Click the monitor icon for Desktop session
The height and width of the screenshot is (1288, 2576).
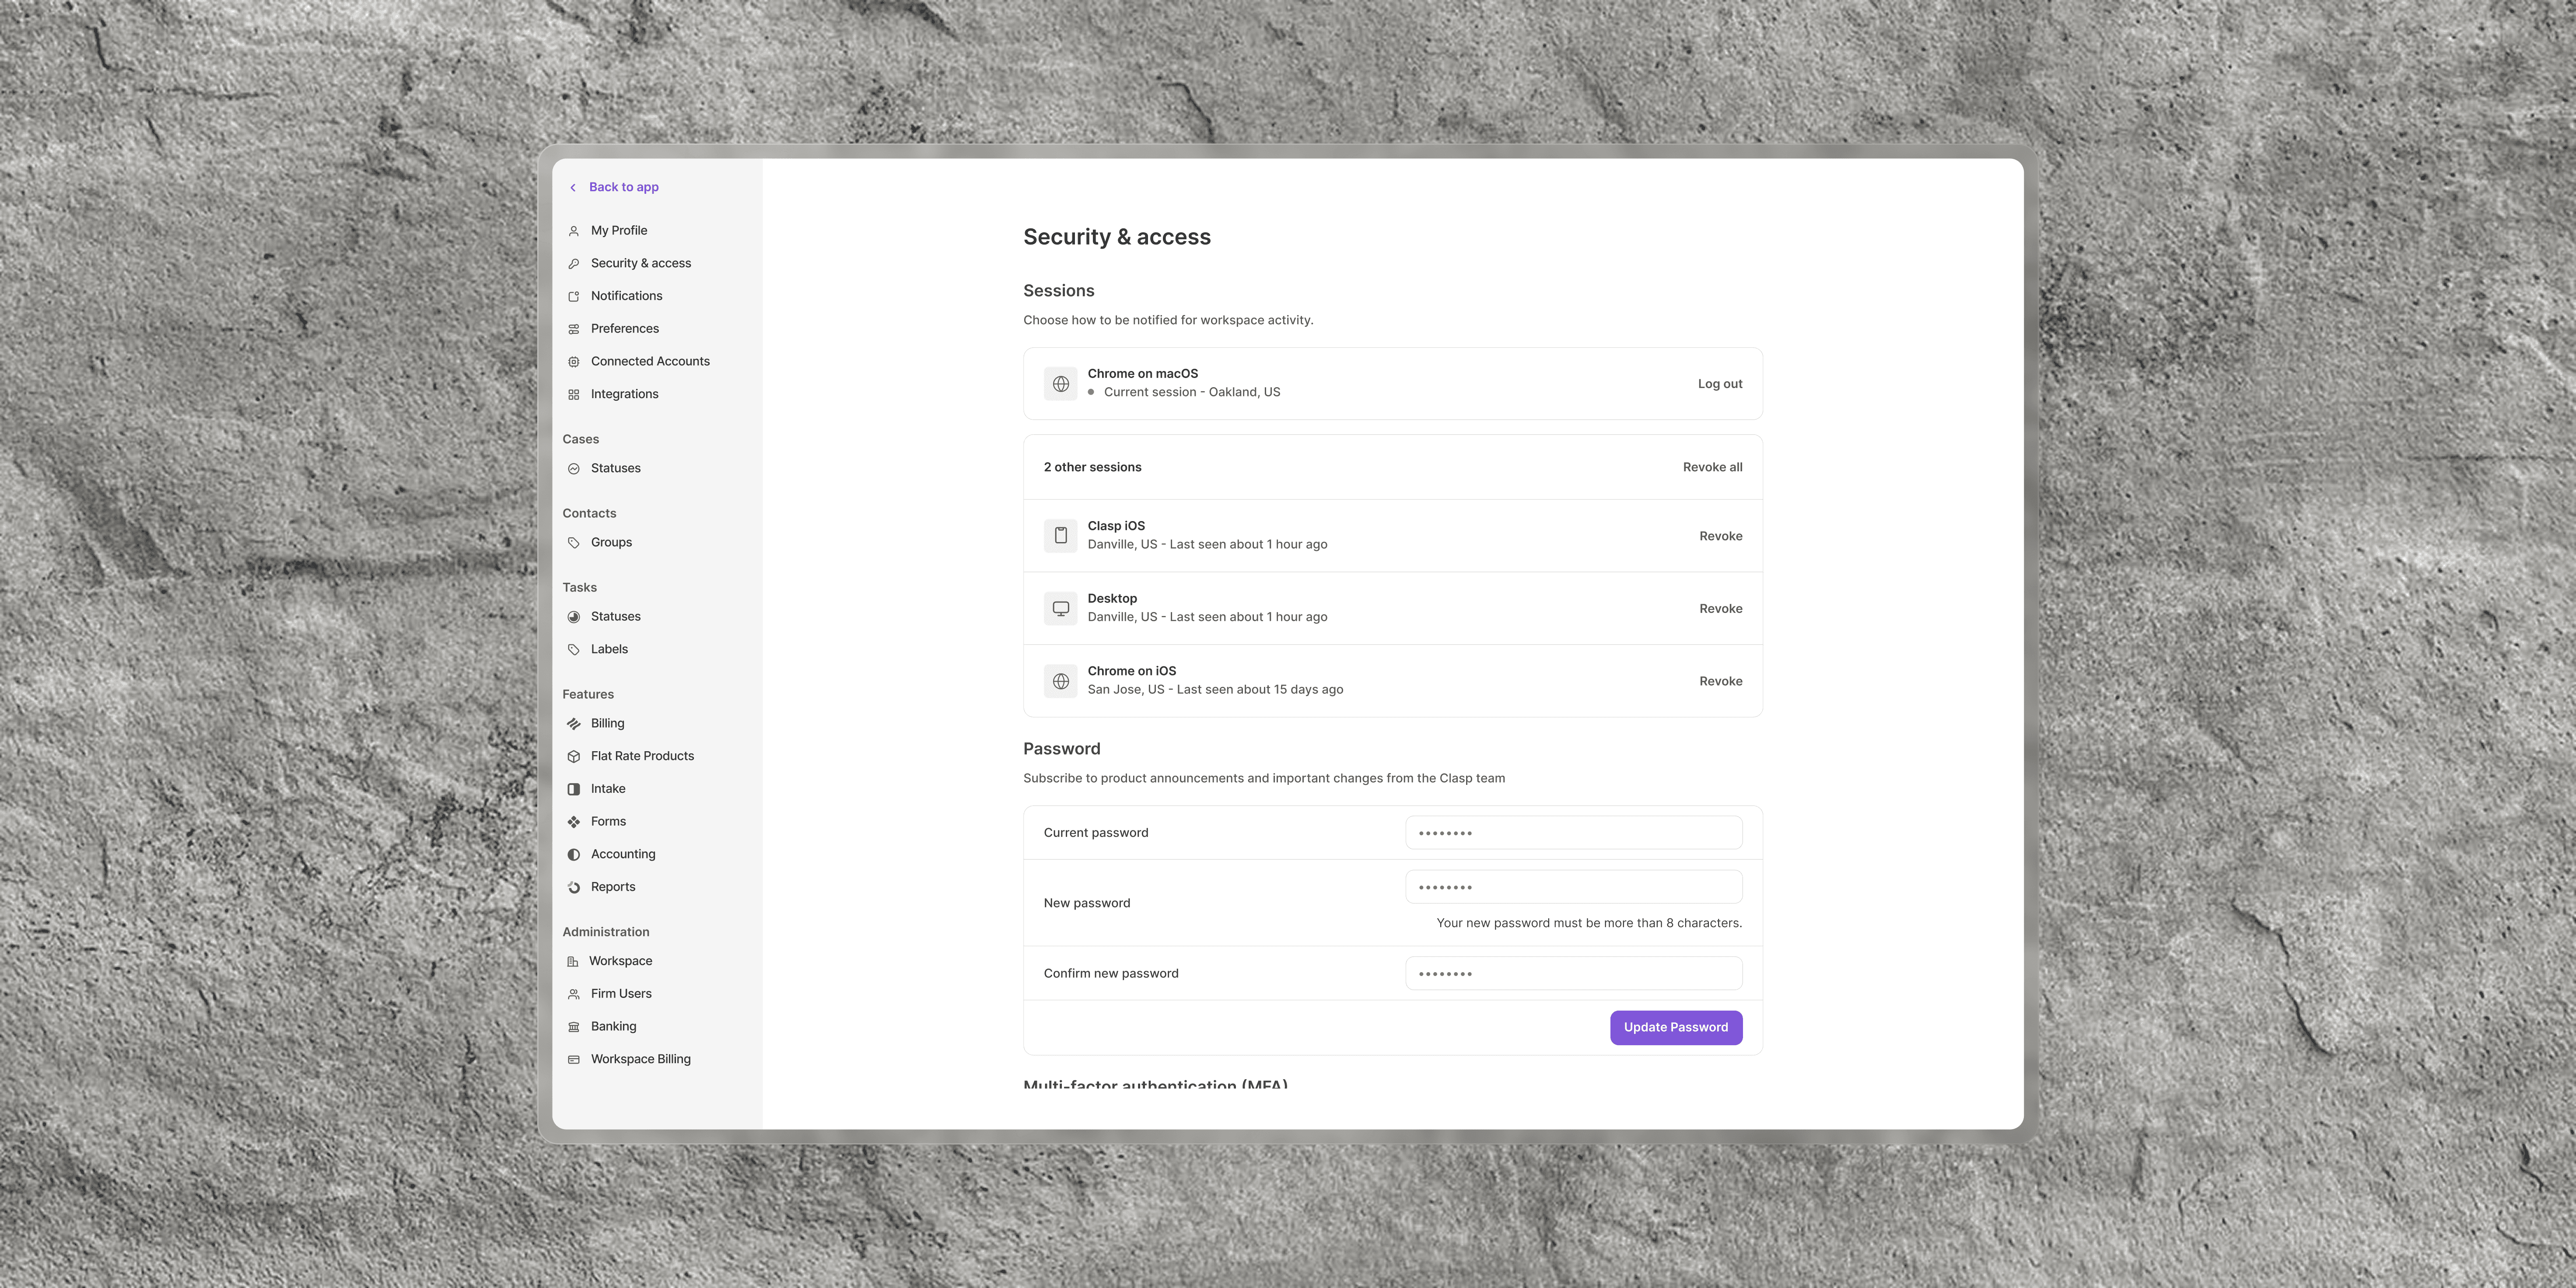point(1061,609)
